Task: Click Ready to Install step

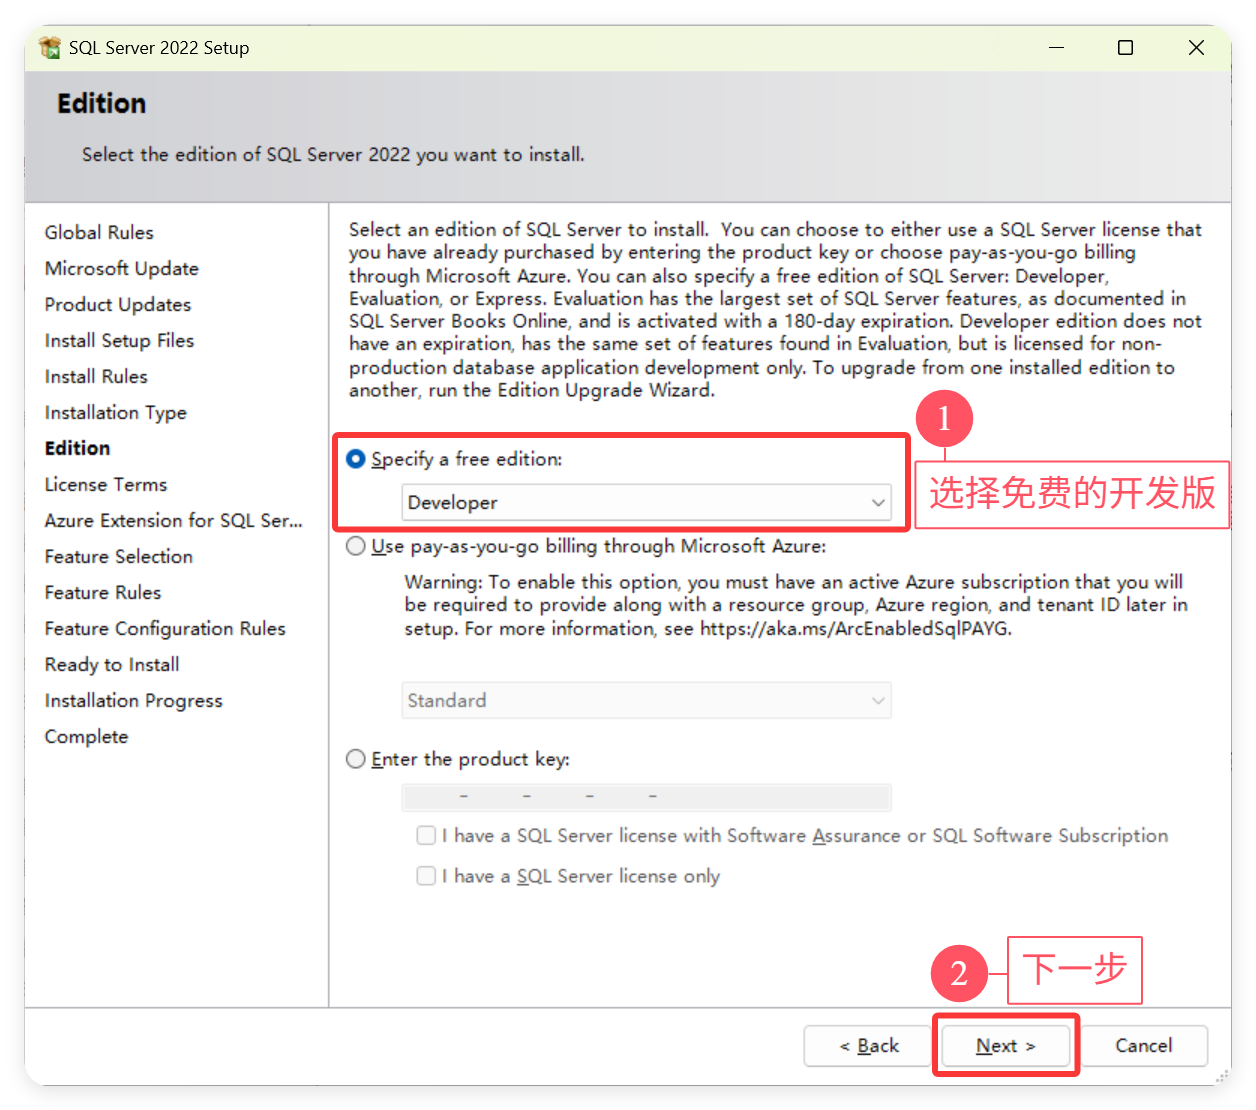Action: point(112,664)
